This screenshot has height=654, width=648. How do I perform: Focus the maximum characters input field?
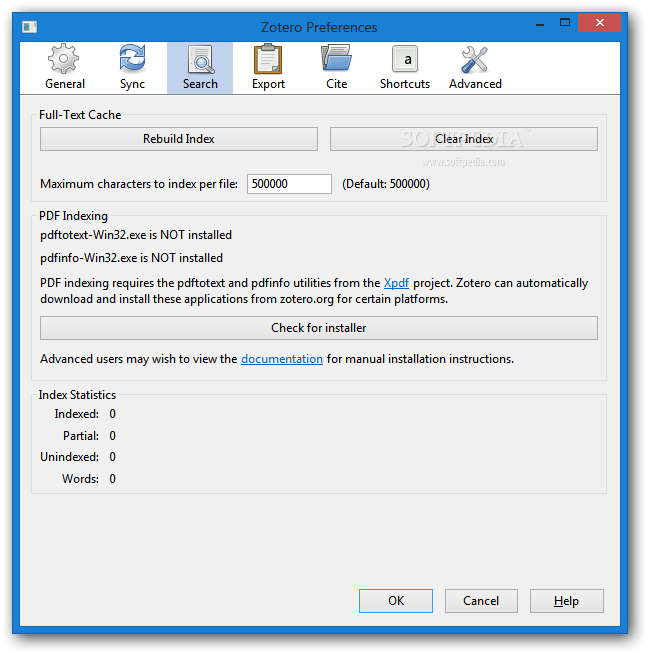pyautogui.click(x=289, y=184)
